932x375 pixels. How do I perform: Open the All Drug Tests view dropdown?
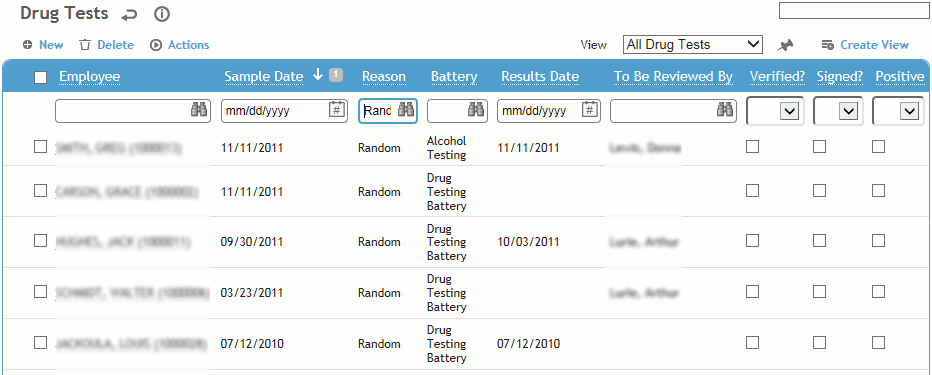[x=693, y=45]
